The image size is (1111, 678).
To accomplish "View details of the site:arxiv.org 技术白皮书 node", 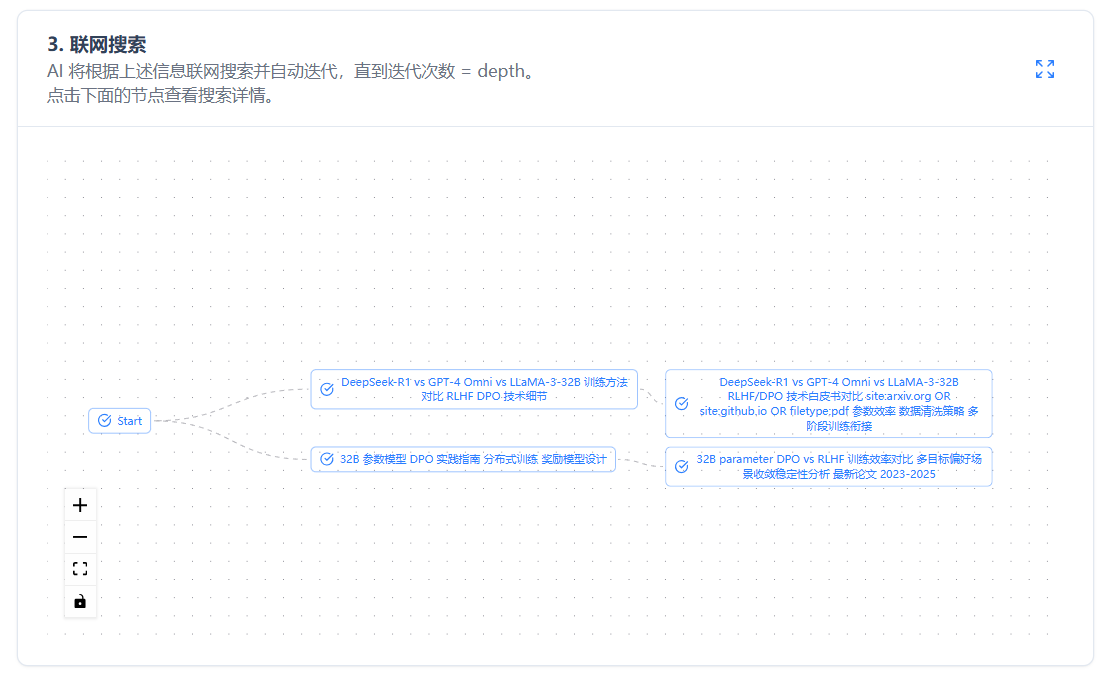I will click(x=838, y=403).
